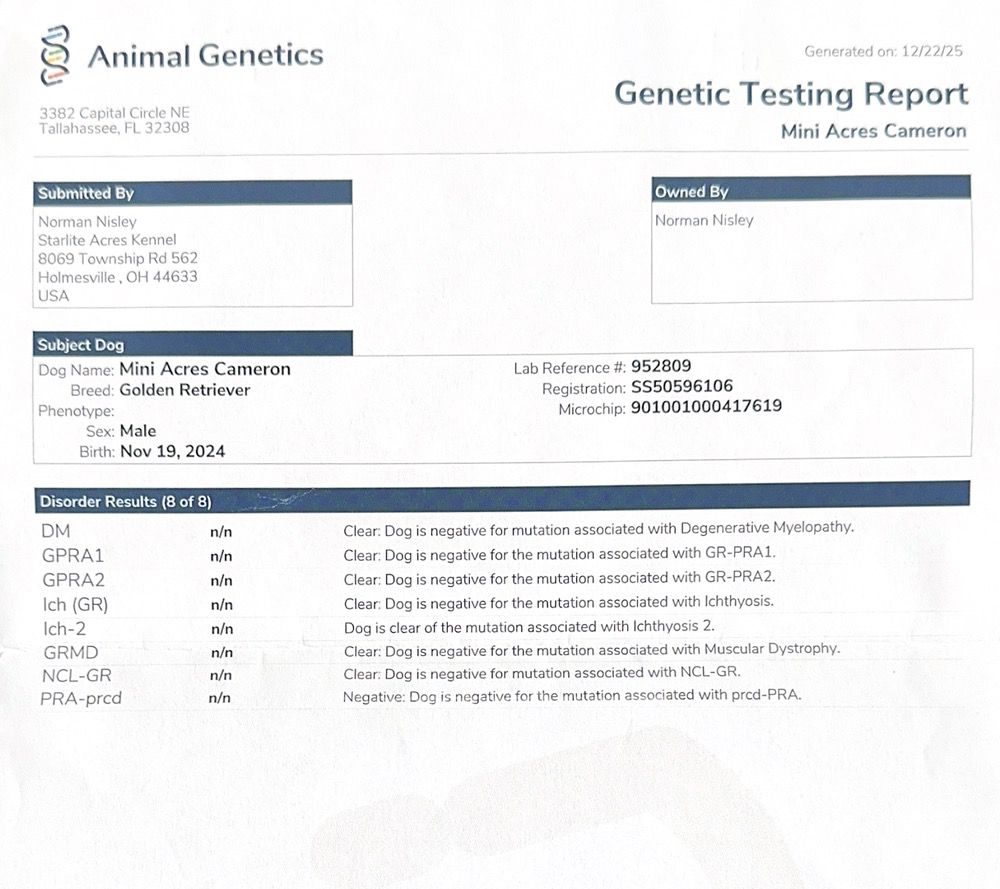
Task: Click the Owned By section header
Action: click(x=691, y=191)
